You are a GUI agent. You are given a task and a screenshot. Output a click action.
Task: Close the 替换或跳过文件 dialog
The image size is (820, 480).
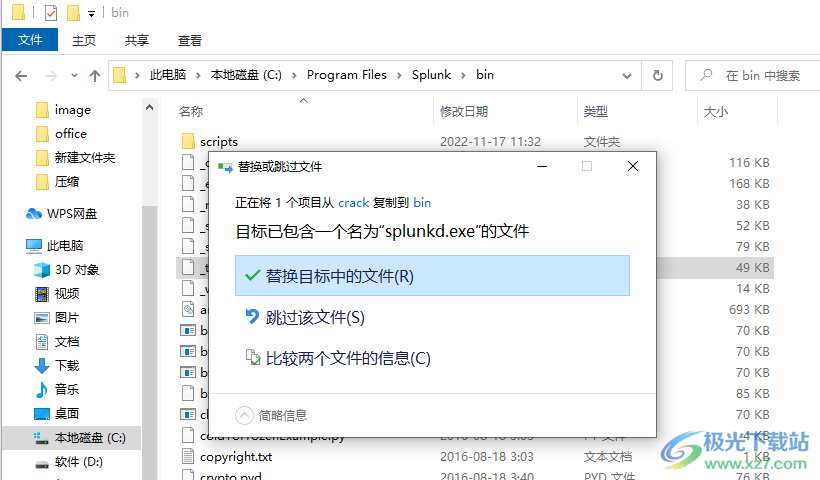633,166
